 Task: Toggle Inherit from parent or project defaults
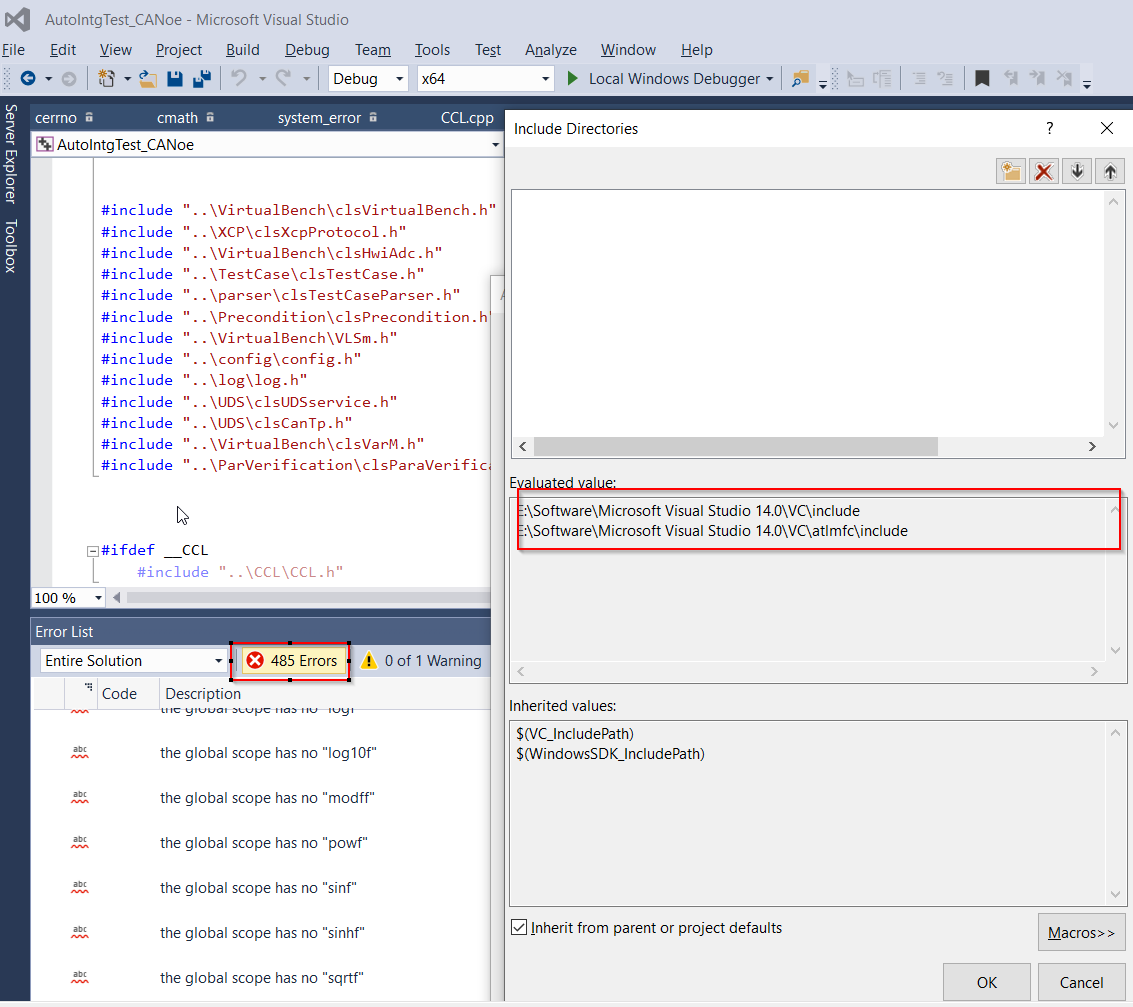(x=519, y=928)
